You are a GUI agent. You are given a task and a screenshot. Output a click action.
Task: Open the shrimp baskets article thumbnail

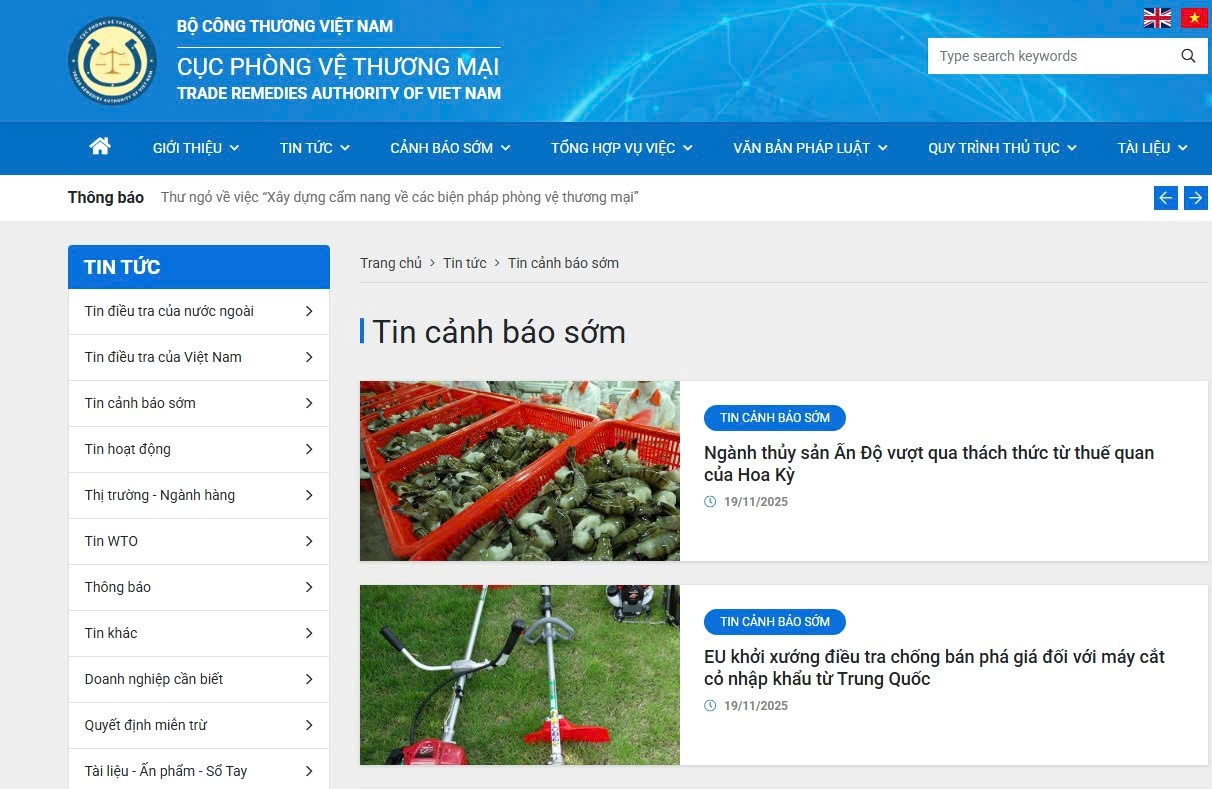(519, 470)
